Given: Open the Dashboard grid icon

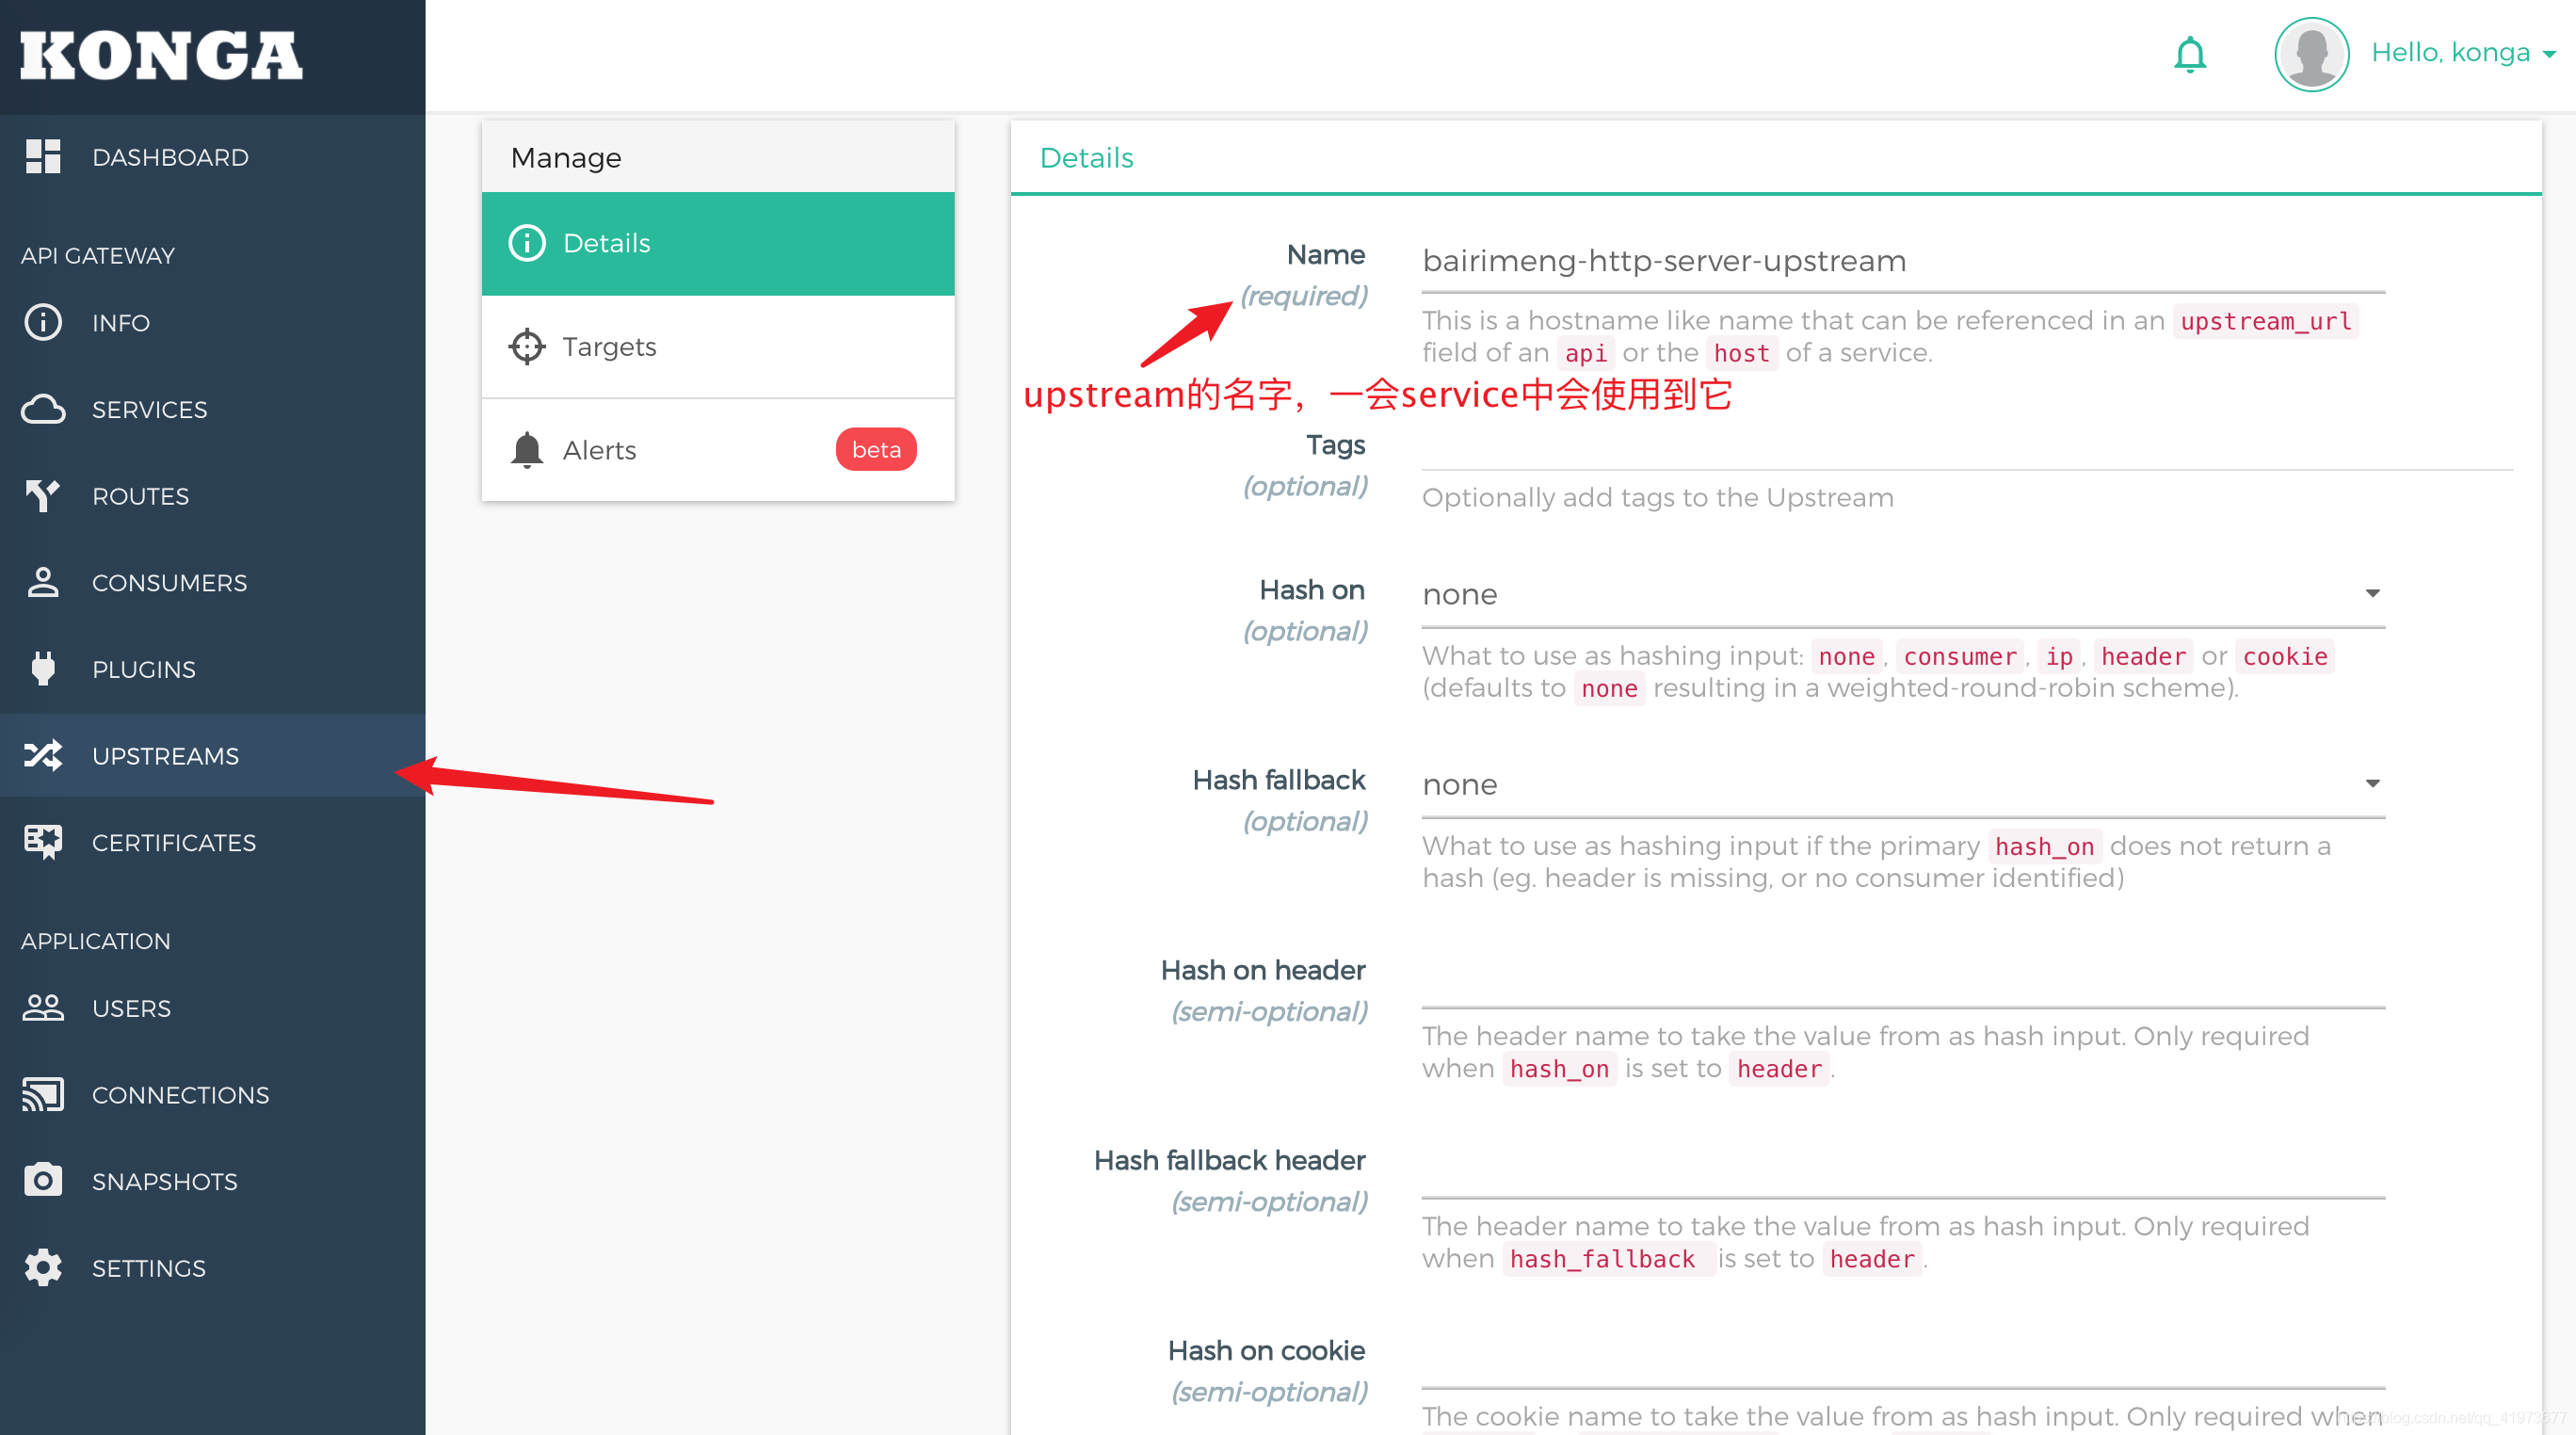Looking at the screenshot, I should 43,157.
